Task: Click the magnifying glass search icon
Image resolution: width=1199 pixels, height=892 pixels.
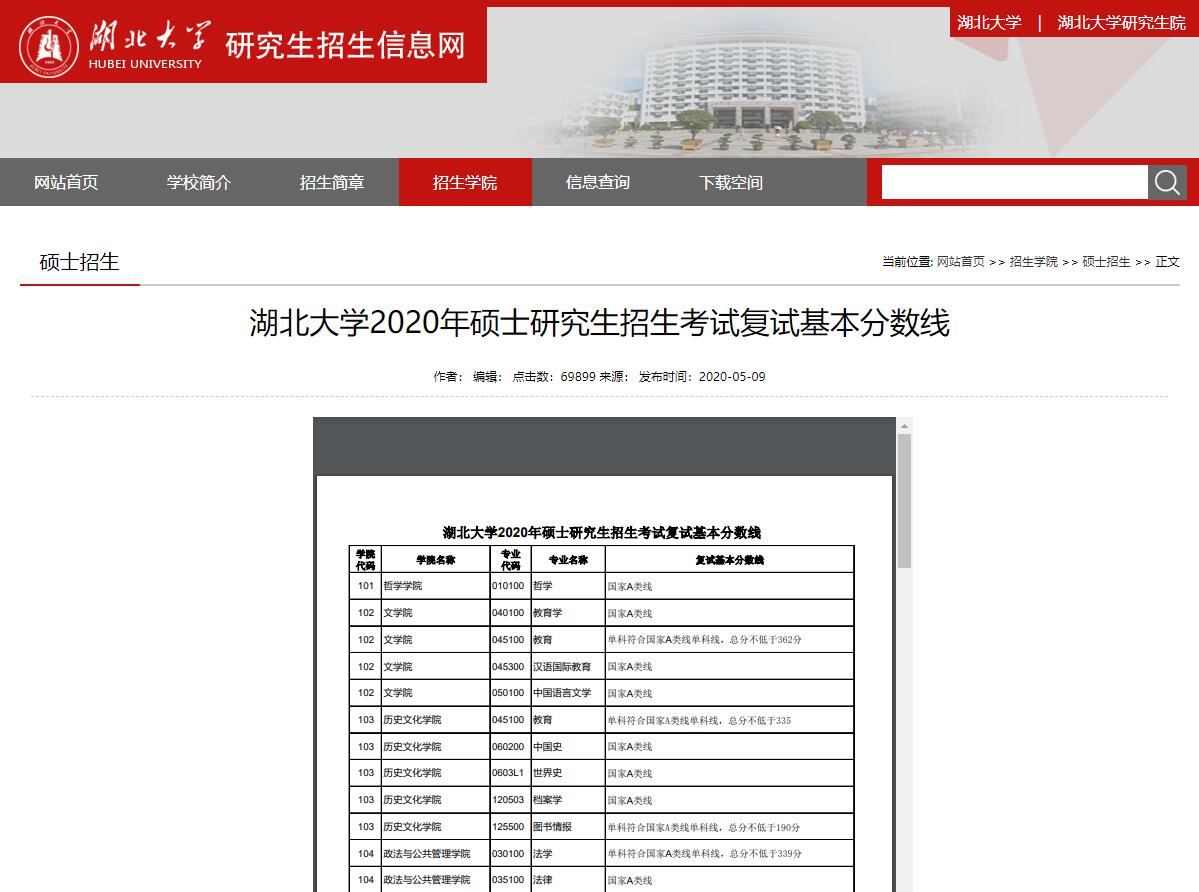Action: pyautogui.click(x=1167, y=182)
